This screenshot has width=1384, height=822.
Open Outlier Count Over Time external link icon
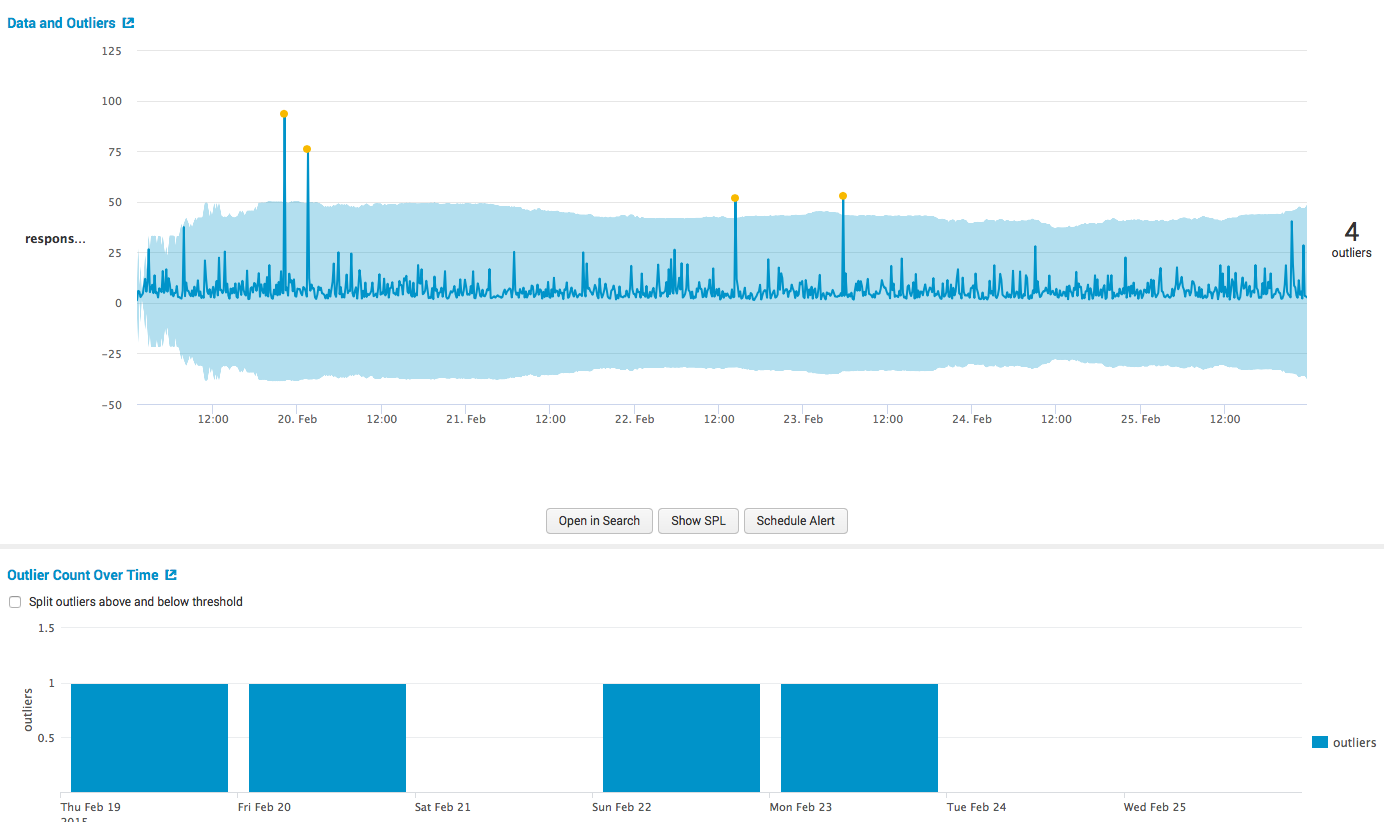click(171, 575)
